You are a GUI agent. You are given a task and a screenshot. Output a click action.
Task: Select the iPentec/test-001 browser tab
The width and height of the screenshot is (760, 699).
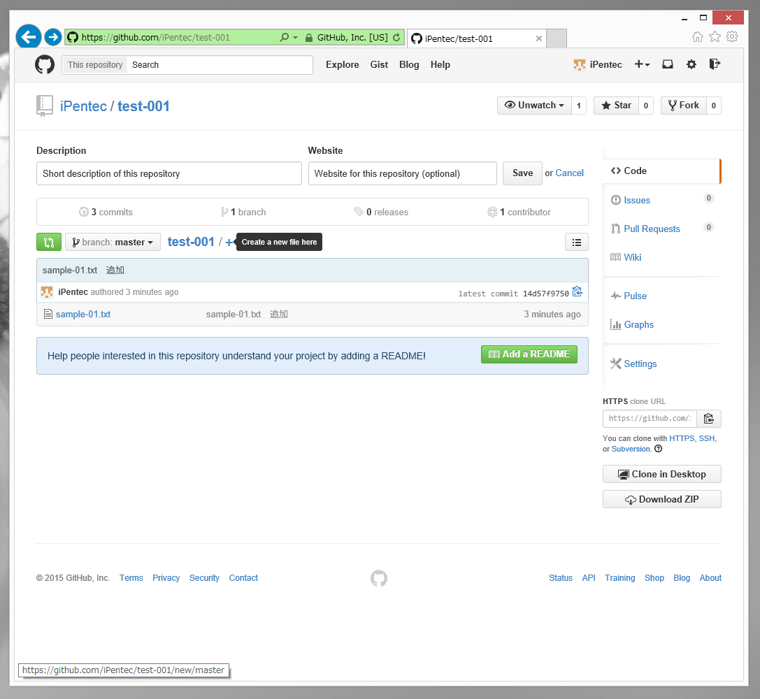click(477, 38)
